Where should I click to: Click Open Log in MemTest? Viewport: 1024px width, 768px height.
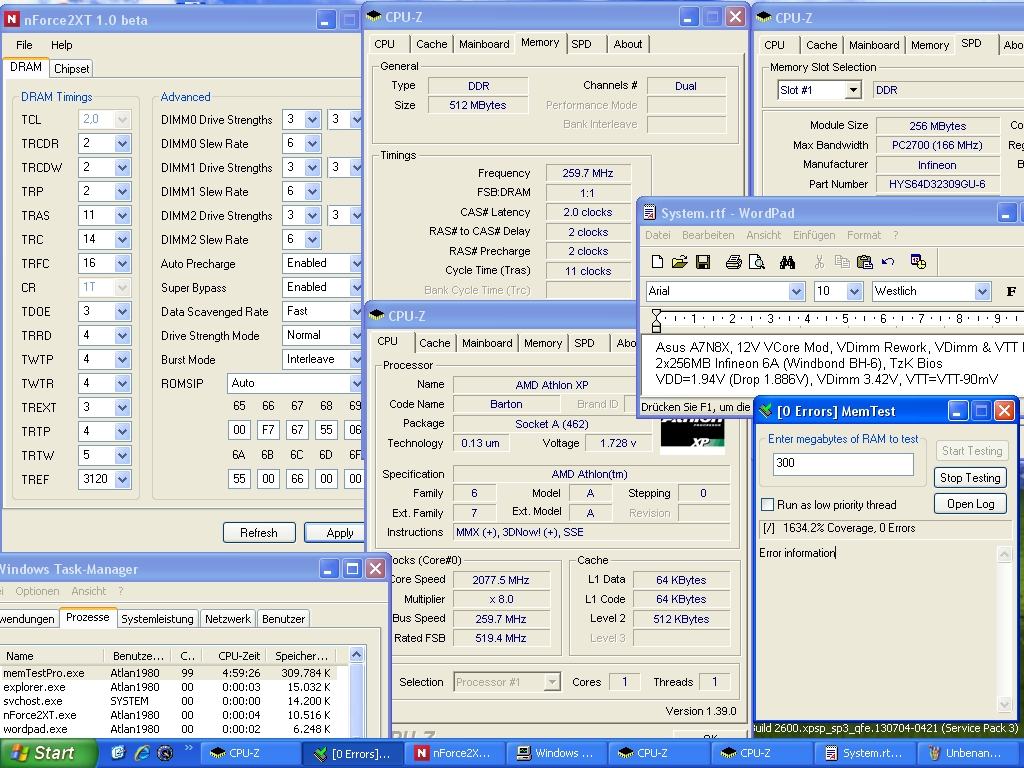tap(970, 504)
